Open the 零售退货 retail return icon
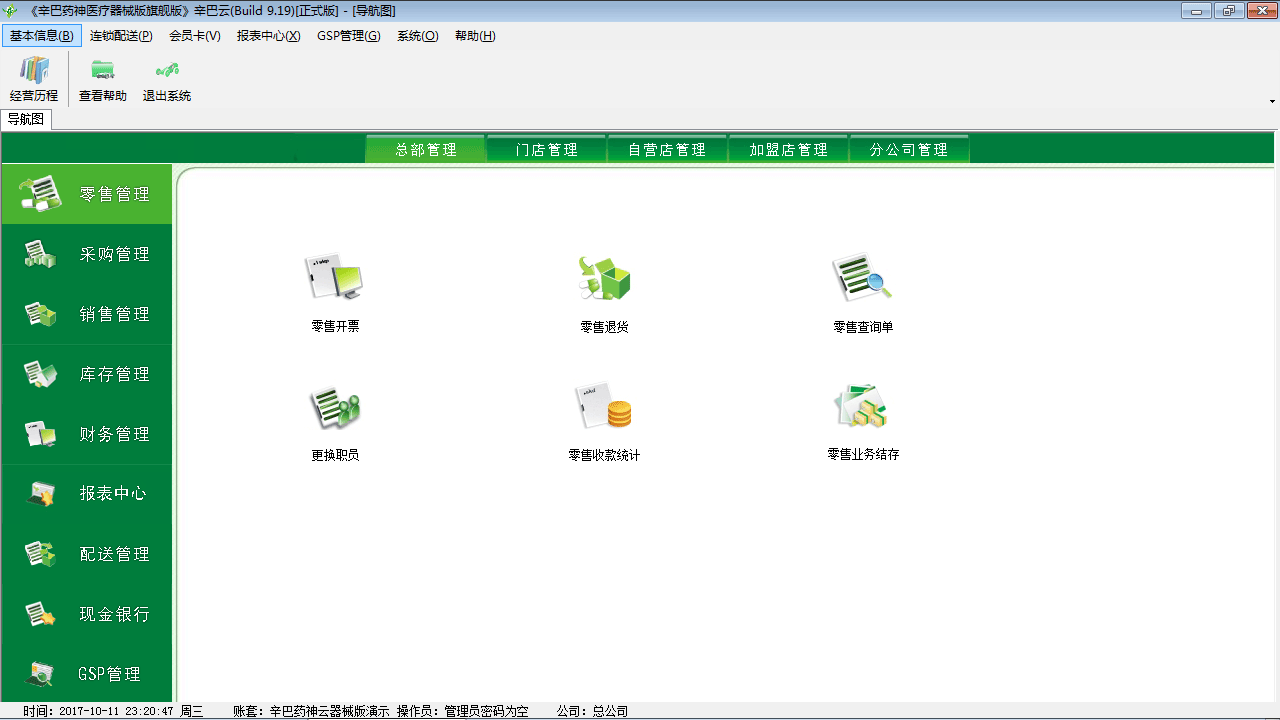Image resolution: width=1280 pixels, height=720 pixels. click(604, 278)
